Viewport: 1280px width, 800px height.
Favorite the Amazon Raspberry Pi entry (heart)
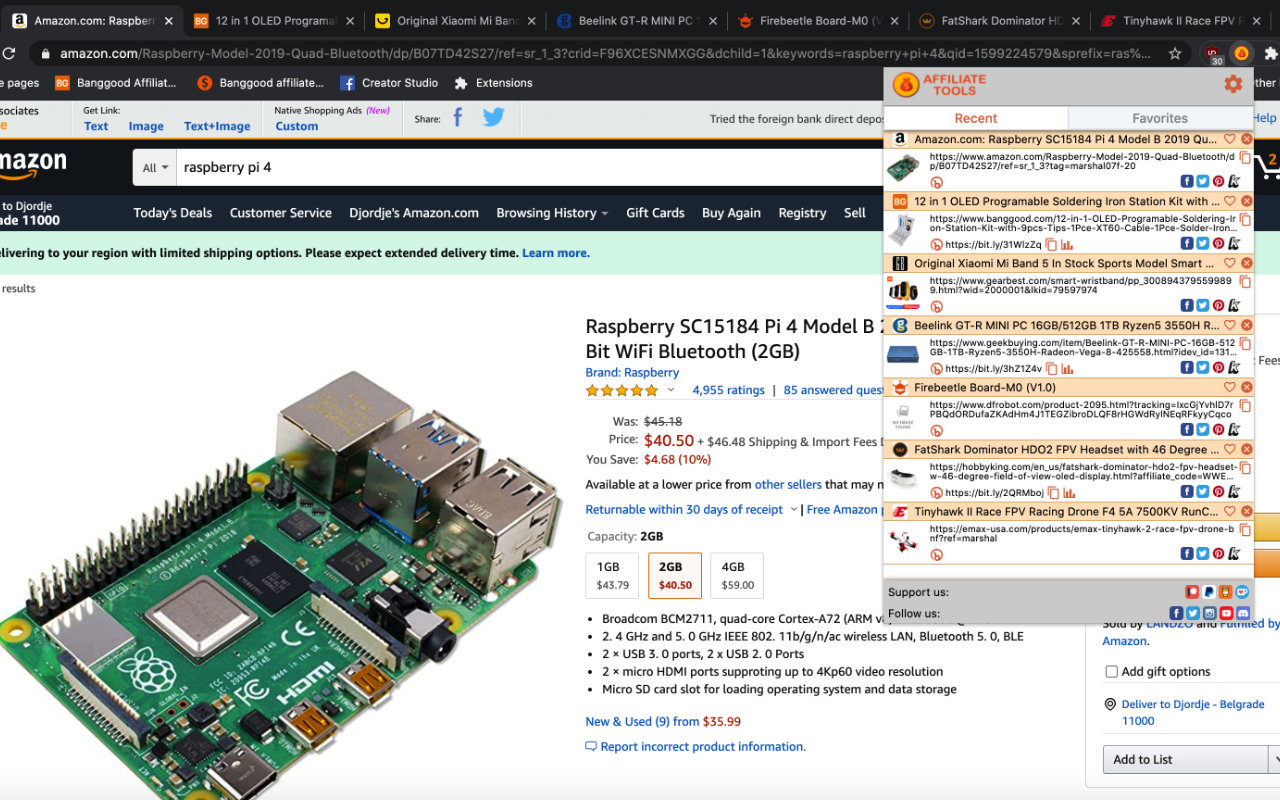(x=1230, y=139)
